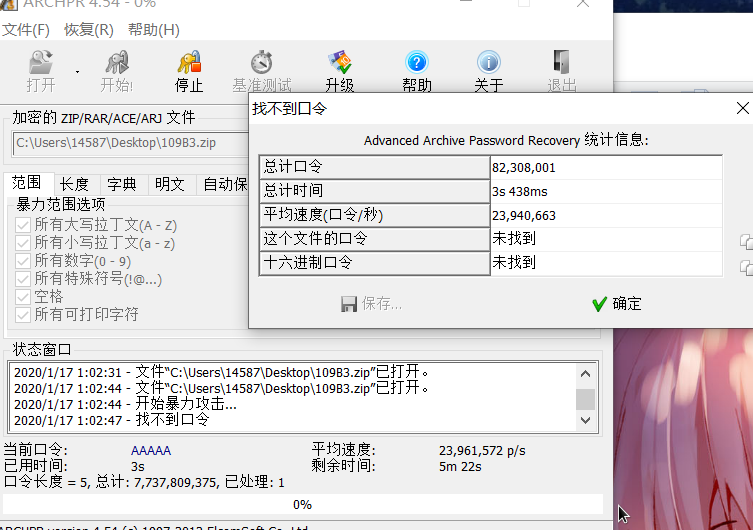753x530 pixels.
Task: Click the Upgrade (升级) toolbar icon
Action: [340, 62]
